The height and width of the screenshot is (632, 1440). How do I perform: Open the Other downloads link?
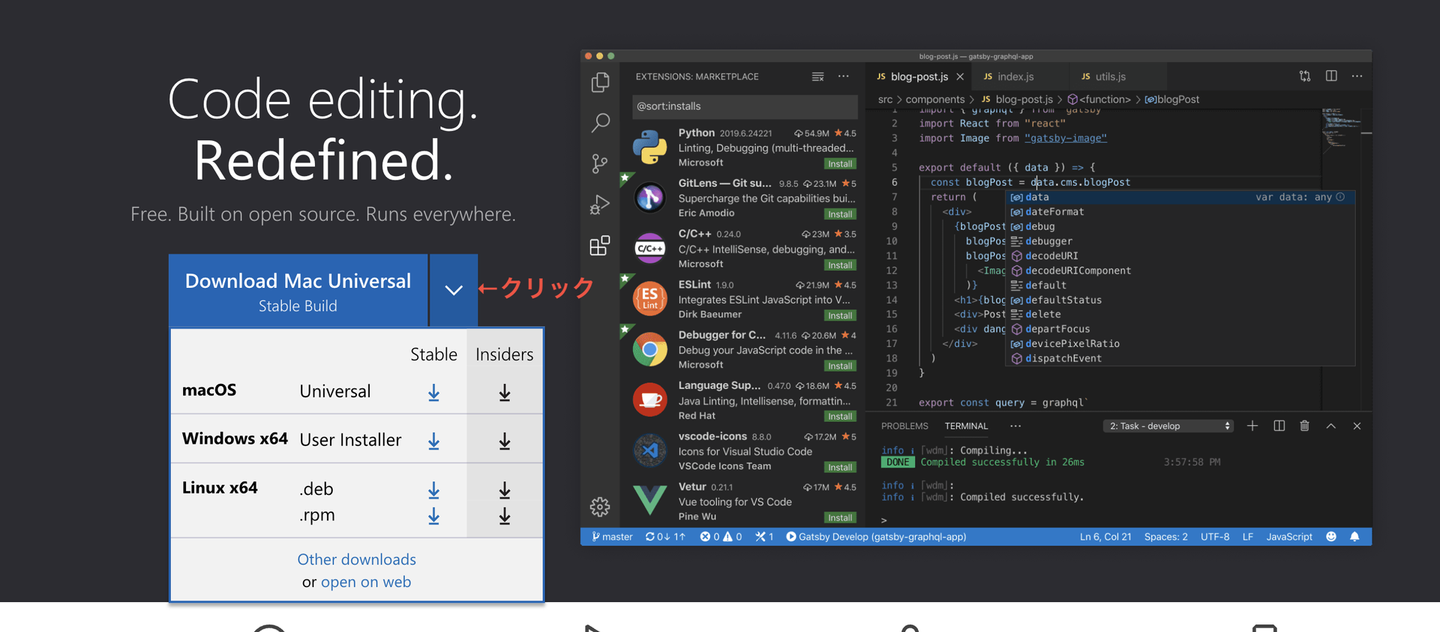pyautogui.click(x=356, y=560)
